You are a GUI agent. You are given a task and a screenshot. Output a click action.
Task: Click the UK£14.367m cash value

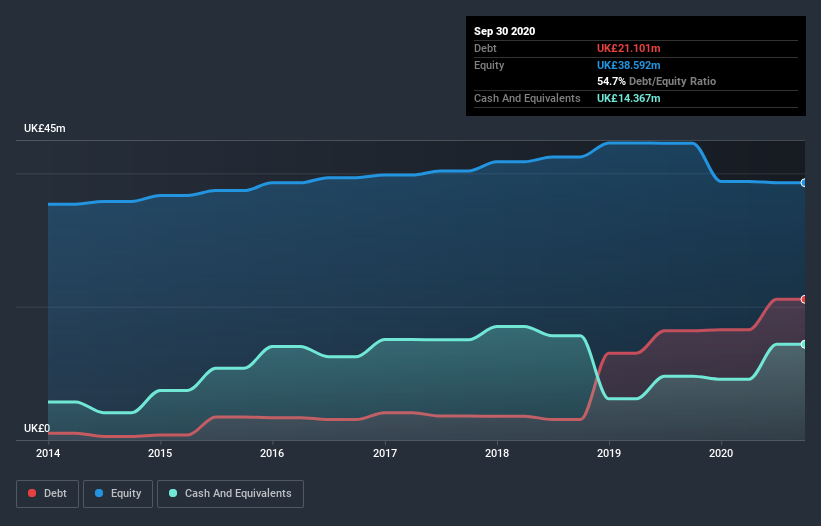point(628,98)
